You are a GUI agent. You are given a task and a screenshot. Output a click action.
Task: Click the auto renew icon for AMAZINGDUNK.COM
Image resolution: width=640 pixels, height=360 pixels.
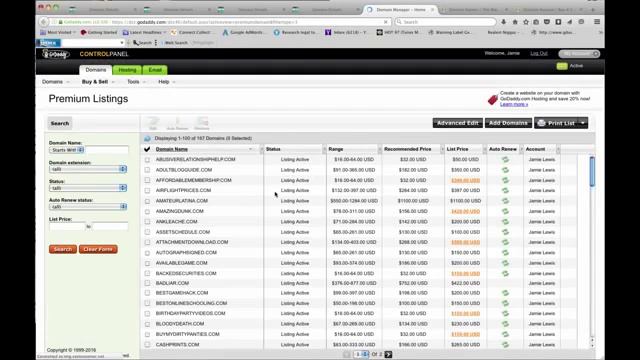coord(505,211)
